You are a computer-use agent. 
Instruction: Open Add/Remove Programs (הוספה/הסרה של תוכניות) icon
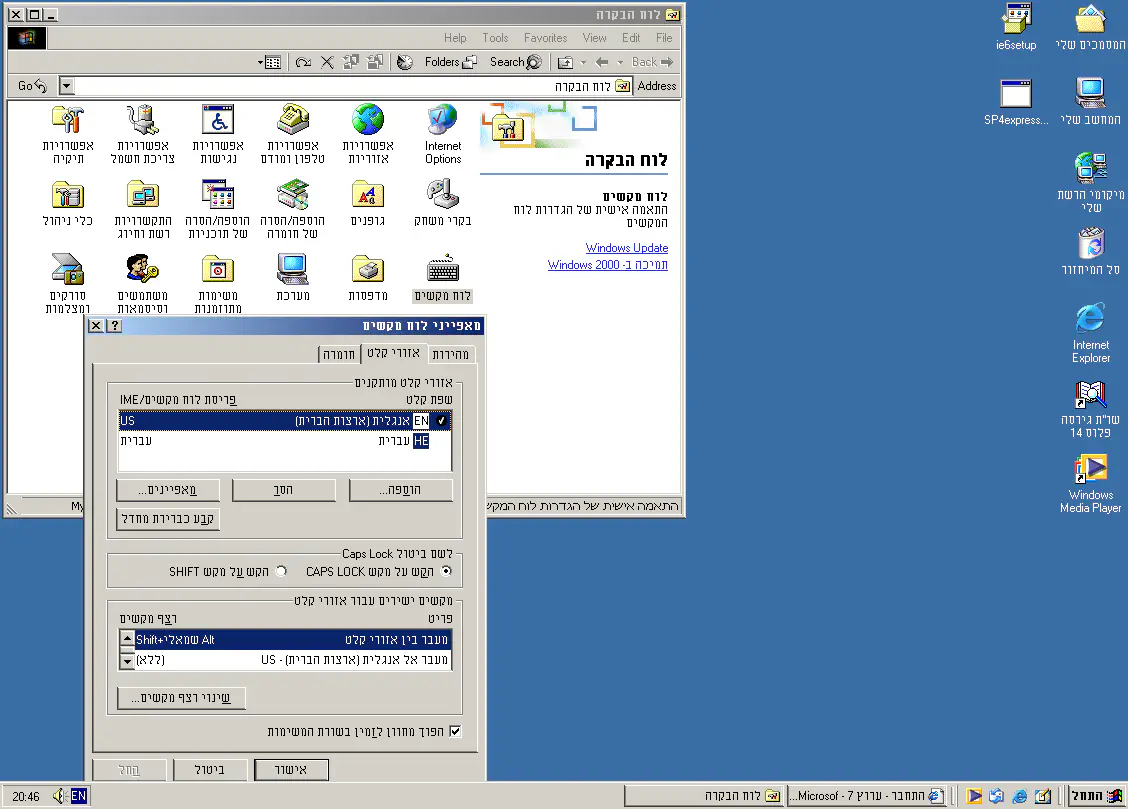[217, 194]
